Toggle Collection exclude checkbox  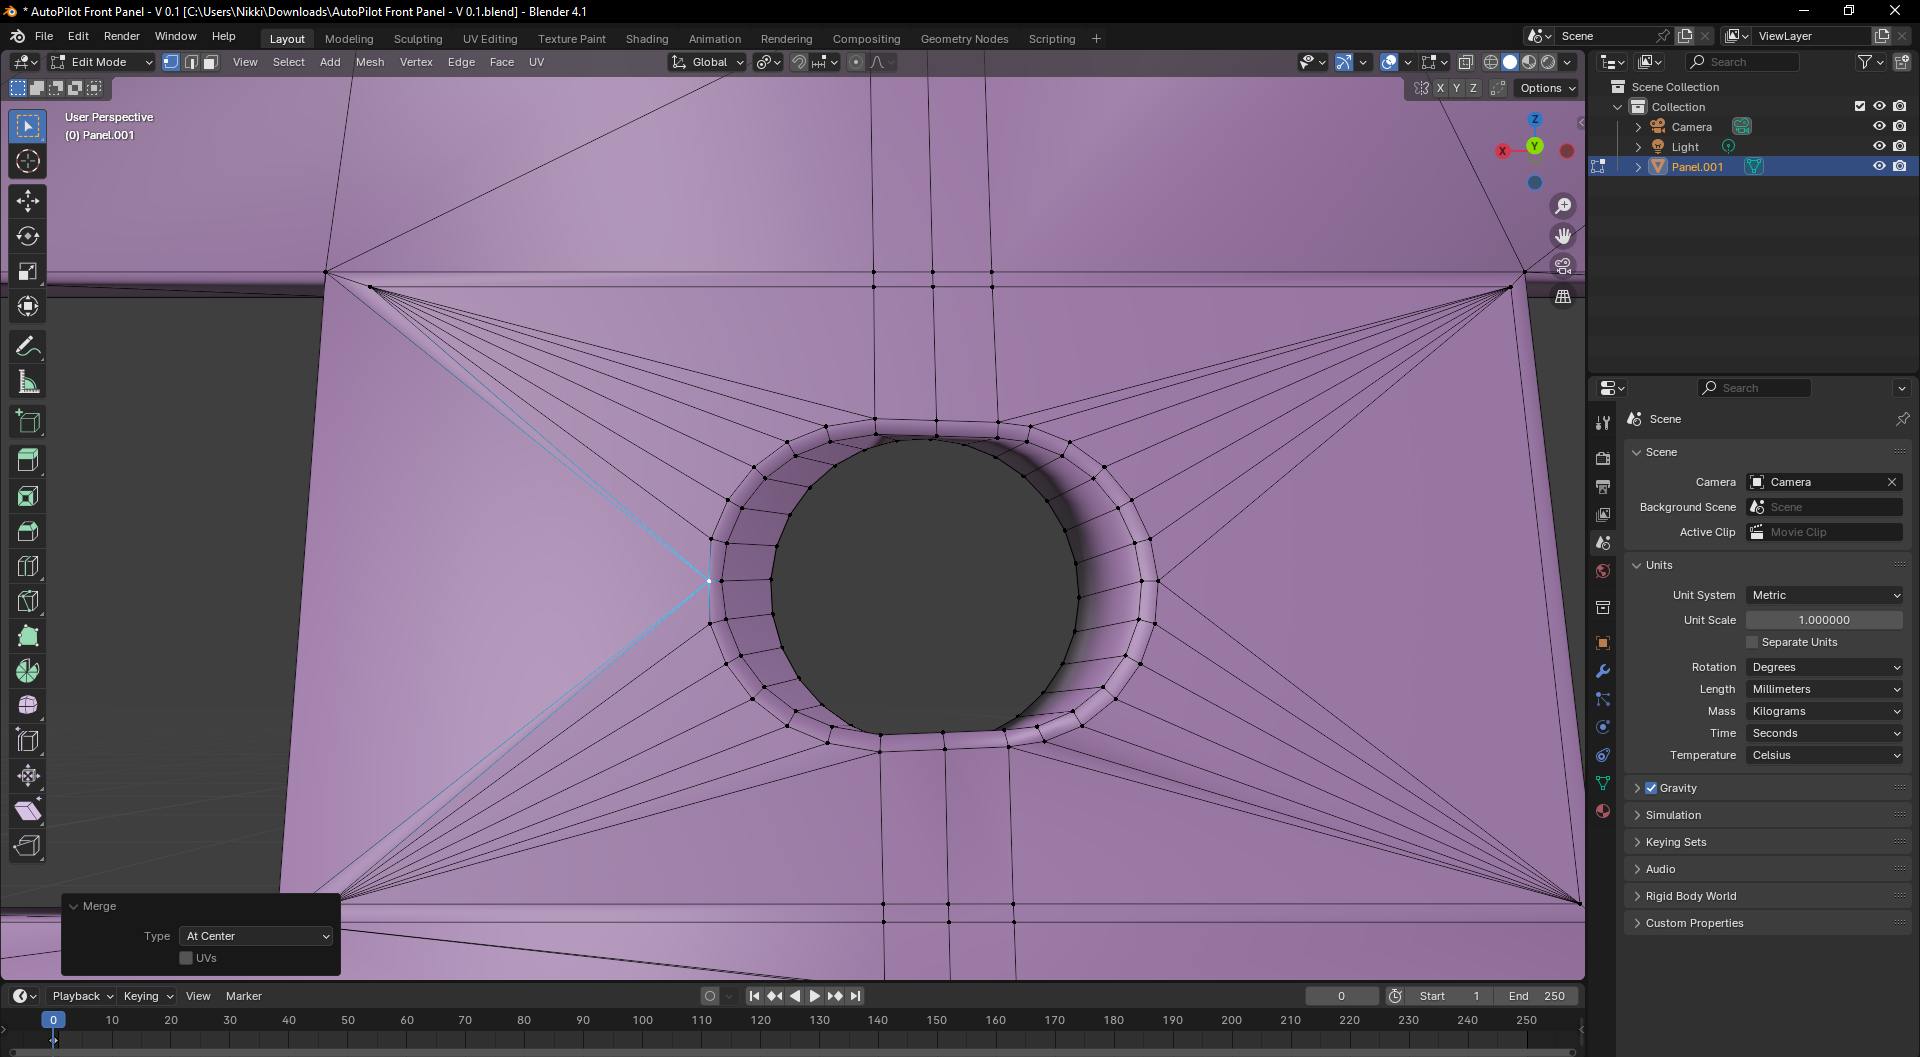point(1860,106)
